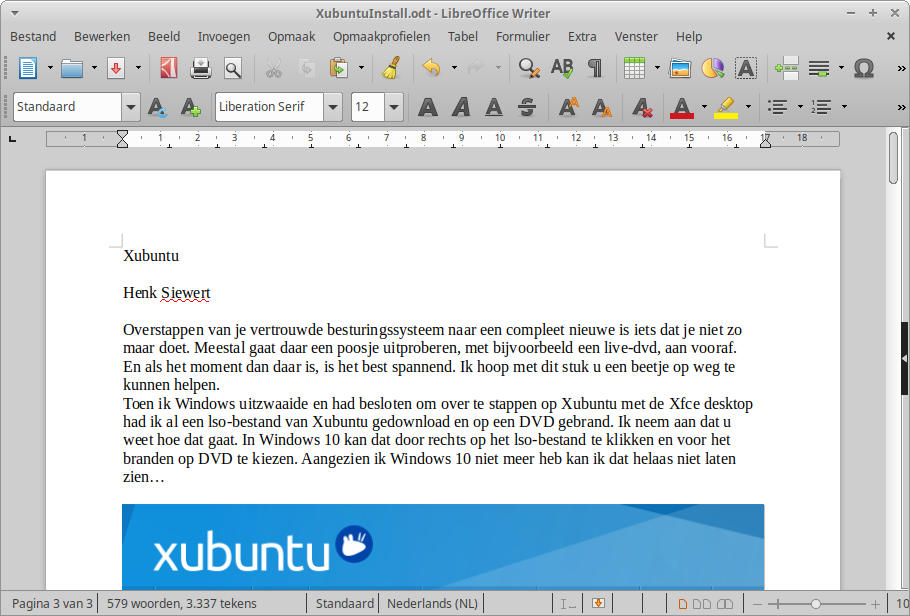This screenshot has height=616, width=910.
Task: Toggle strikethrough formatting
Action: [527, 107]
